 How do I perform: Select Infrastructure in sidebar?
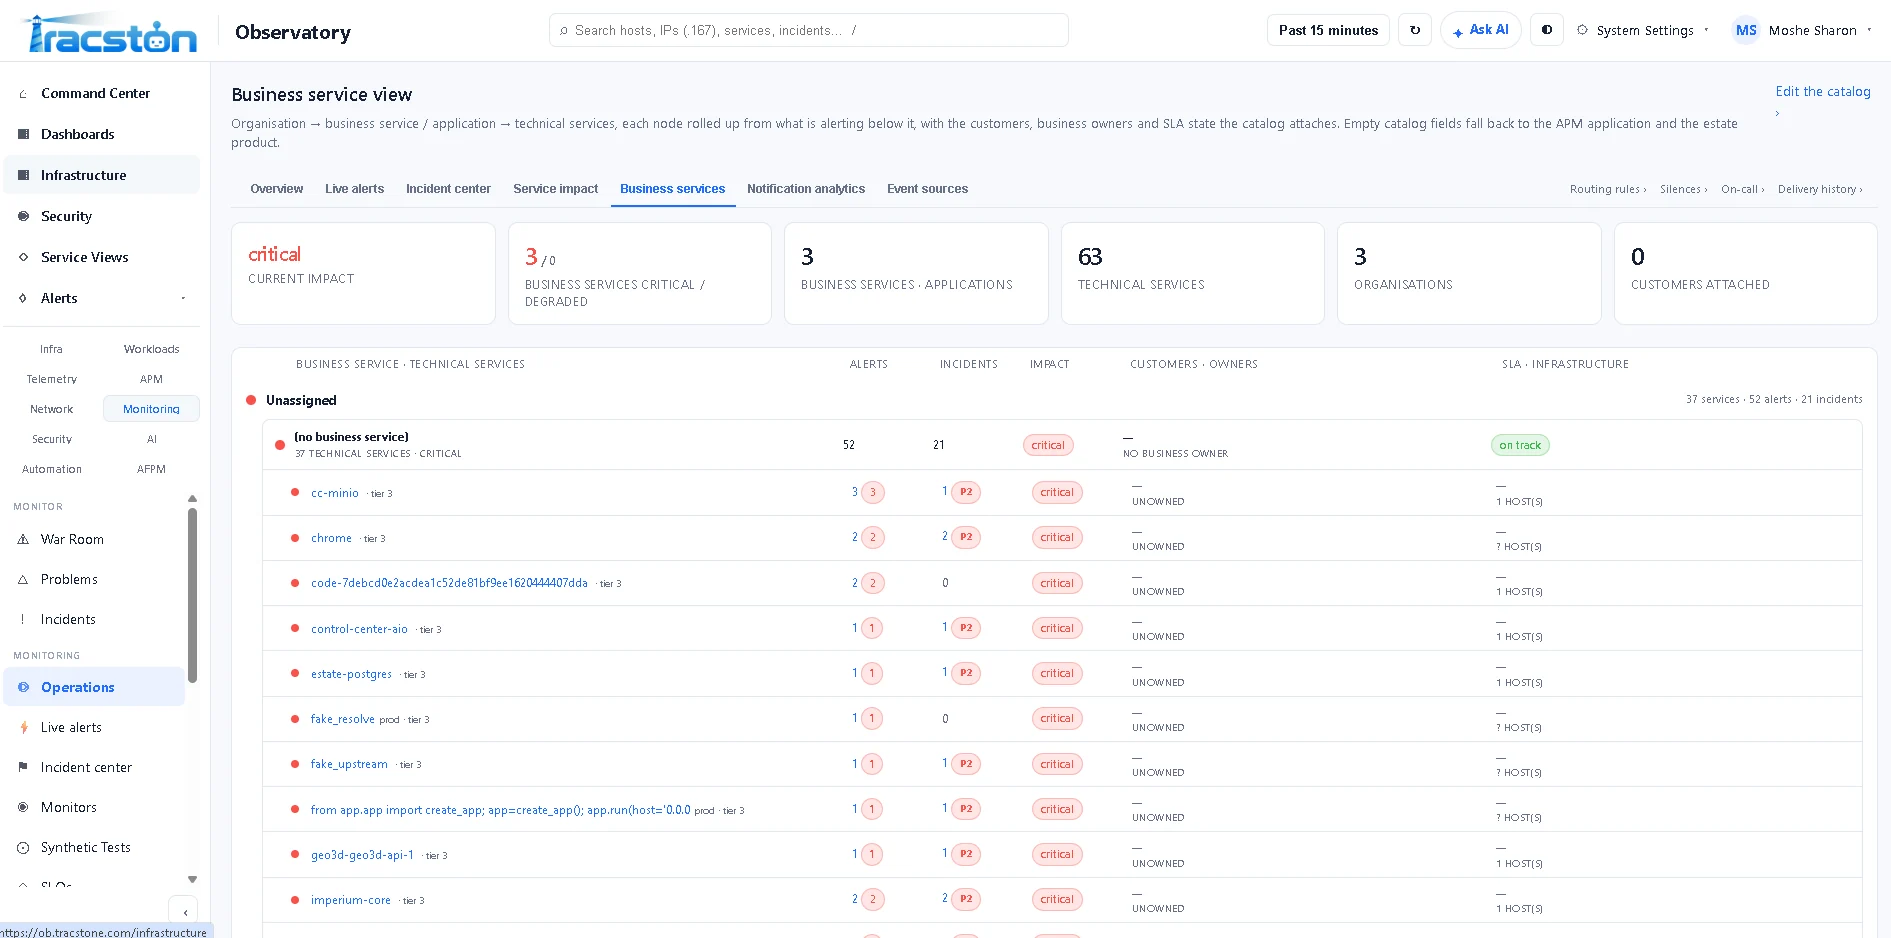pyautogui.click(x=101, y=175)
